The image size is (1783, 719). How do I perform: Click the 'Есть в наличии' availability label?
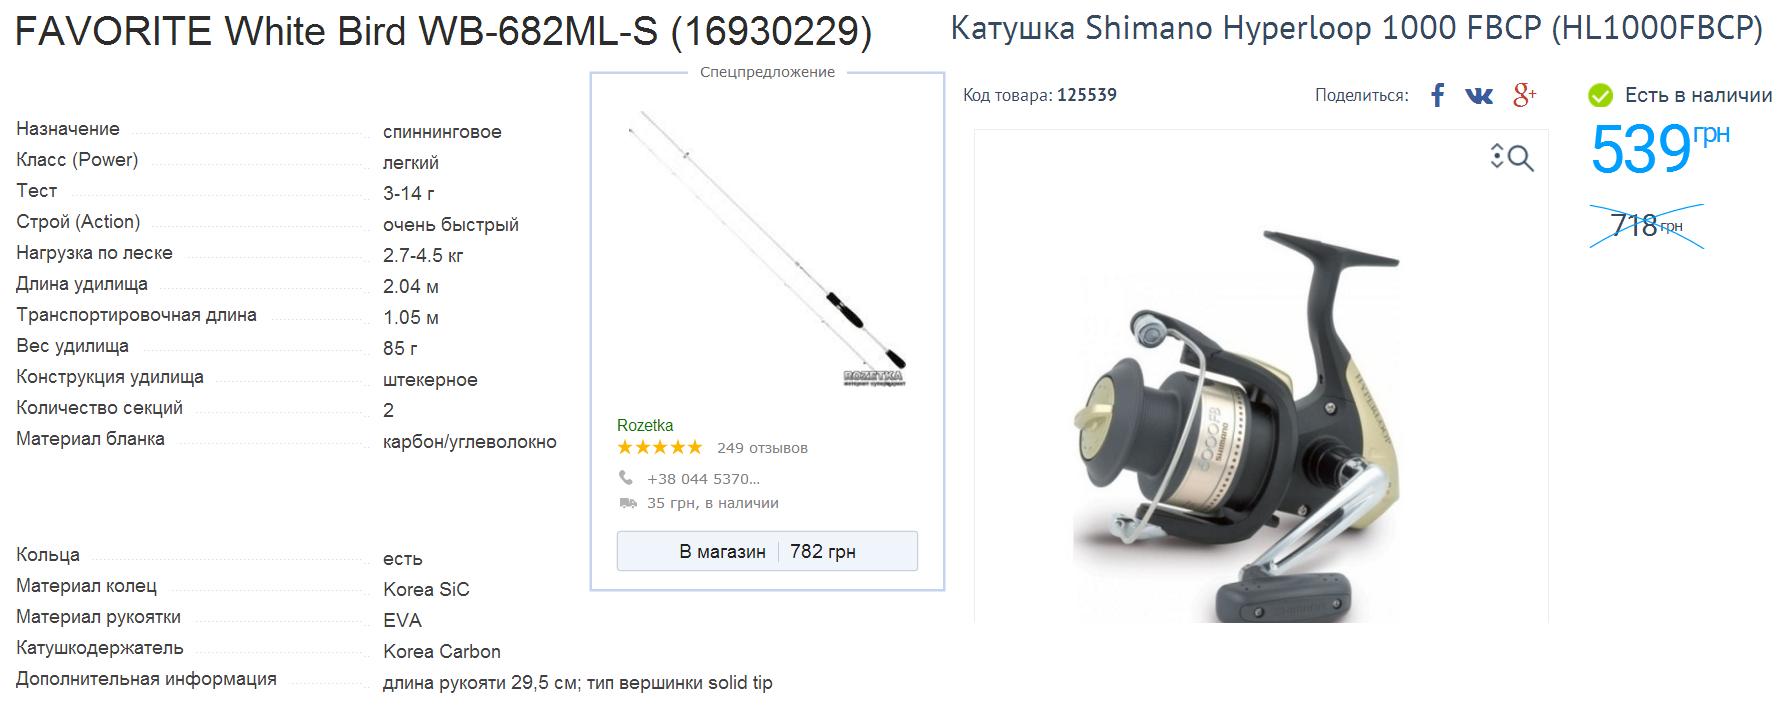click(x=1698, y=95)
